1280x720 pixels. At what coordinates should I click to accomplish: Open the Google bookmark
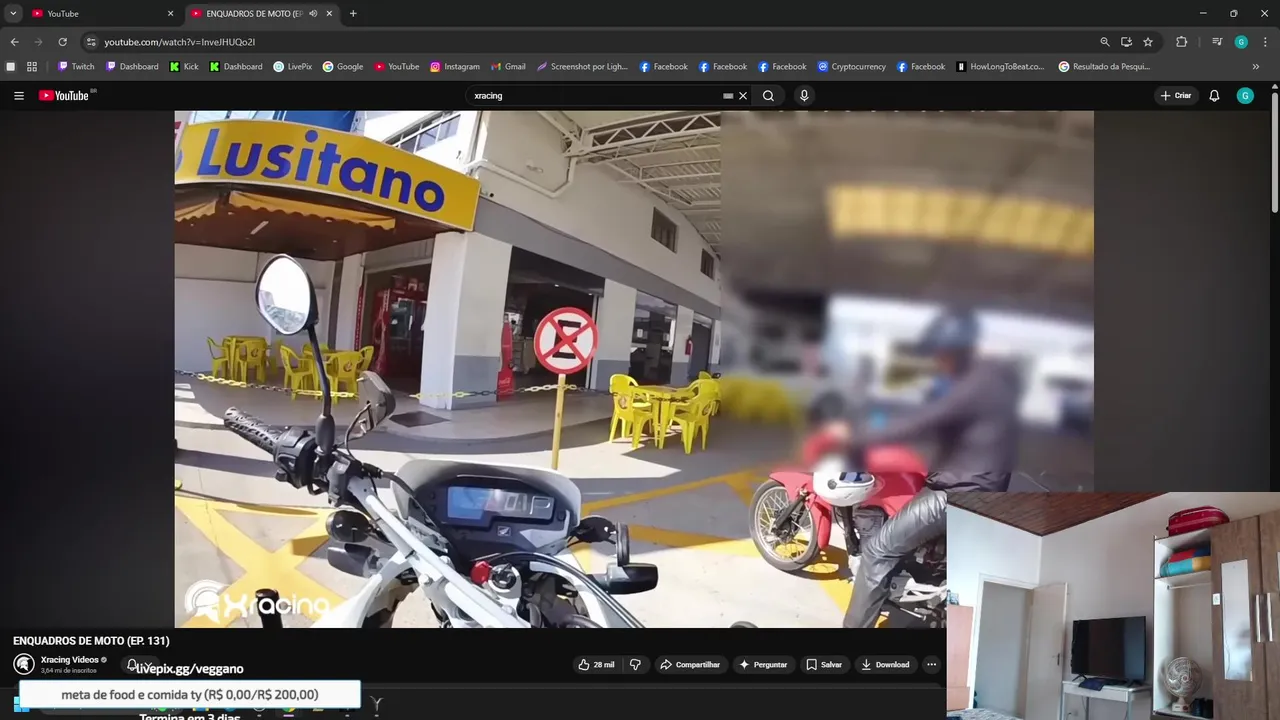tap(343, 67)
